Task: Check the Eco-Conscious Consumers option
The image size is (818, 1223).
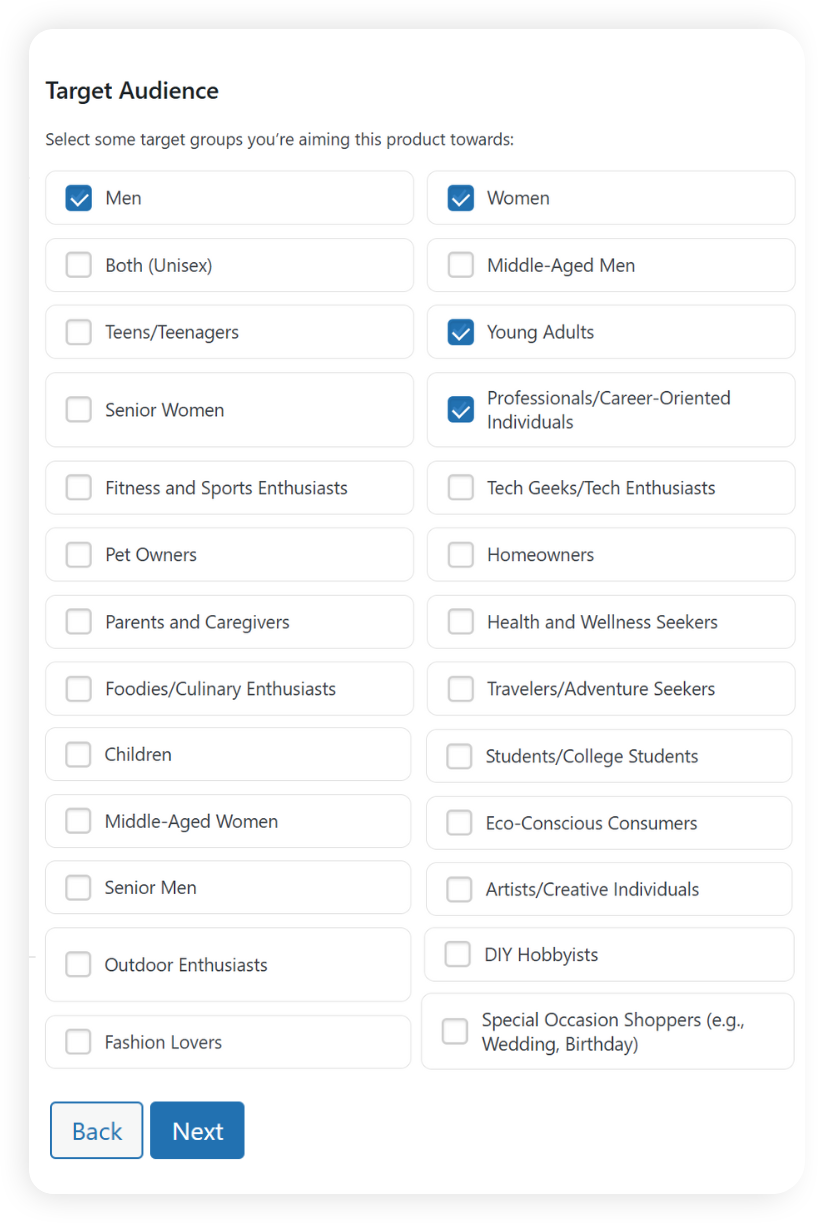Action: pyautogui.click(x=459, y=822)
